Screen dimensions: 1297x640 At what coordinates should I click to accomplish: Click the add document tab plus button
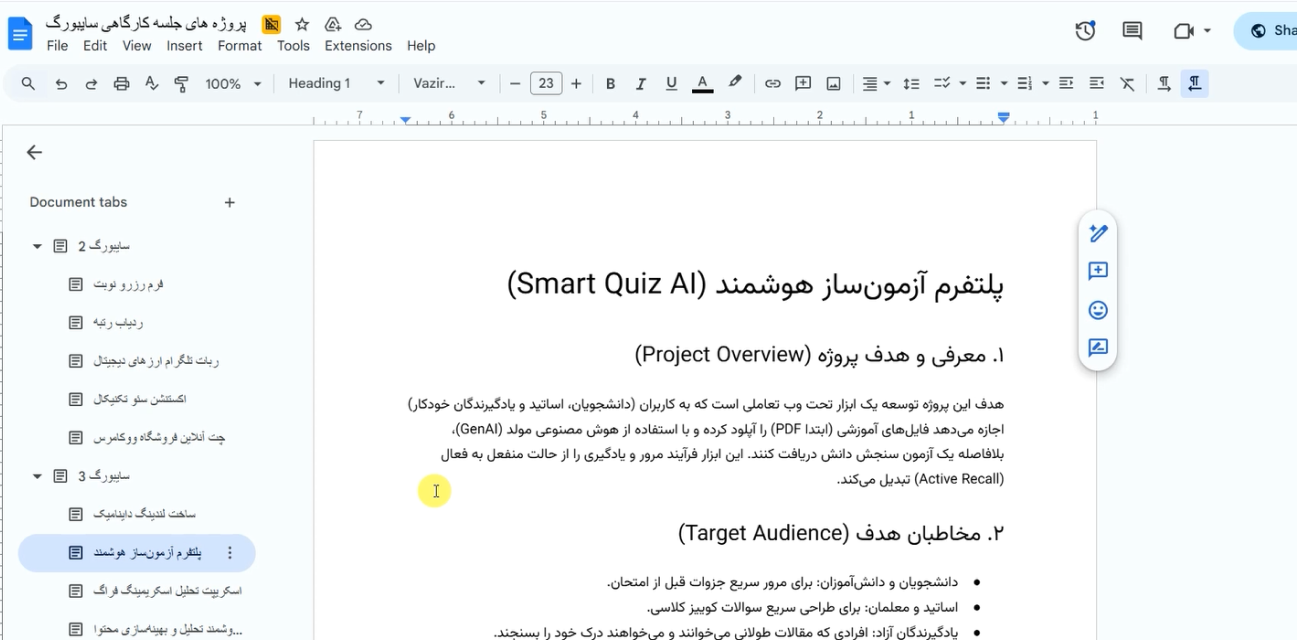click(x=229, y=202)
